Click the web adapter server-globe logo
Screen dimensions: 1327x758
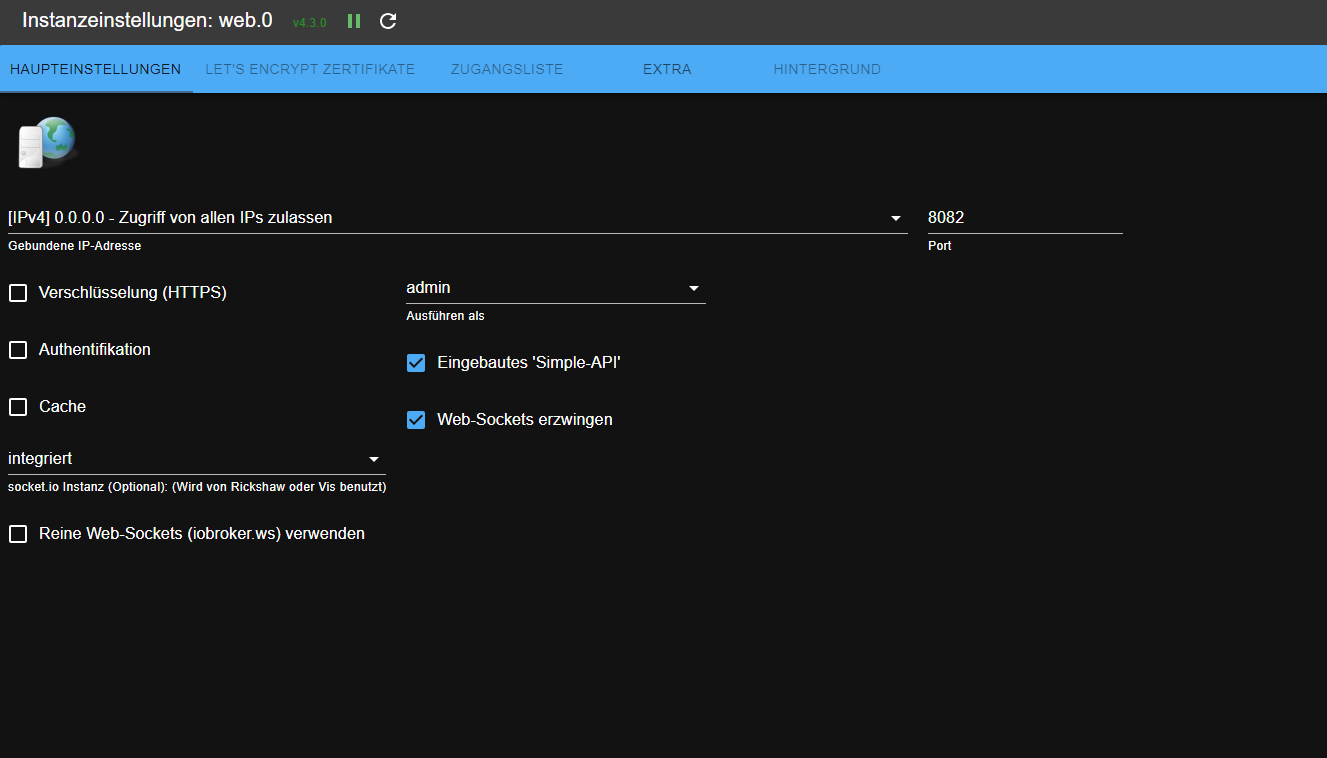click(x=46, y=142)
